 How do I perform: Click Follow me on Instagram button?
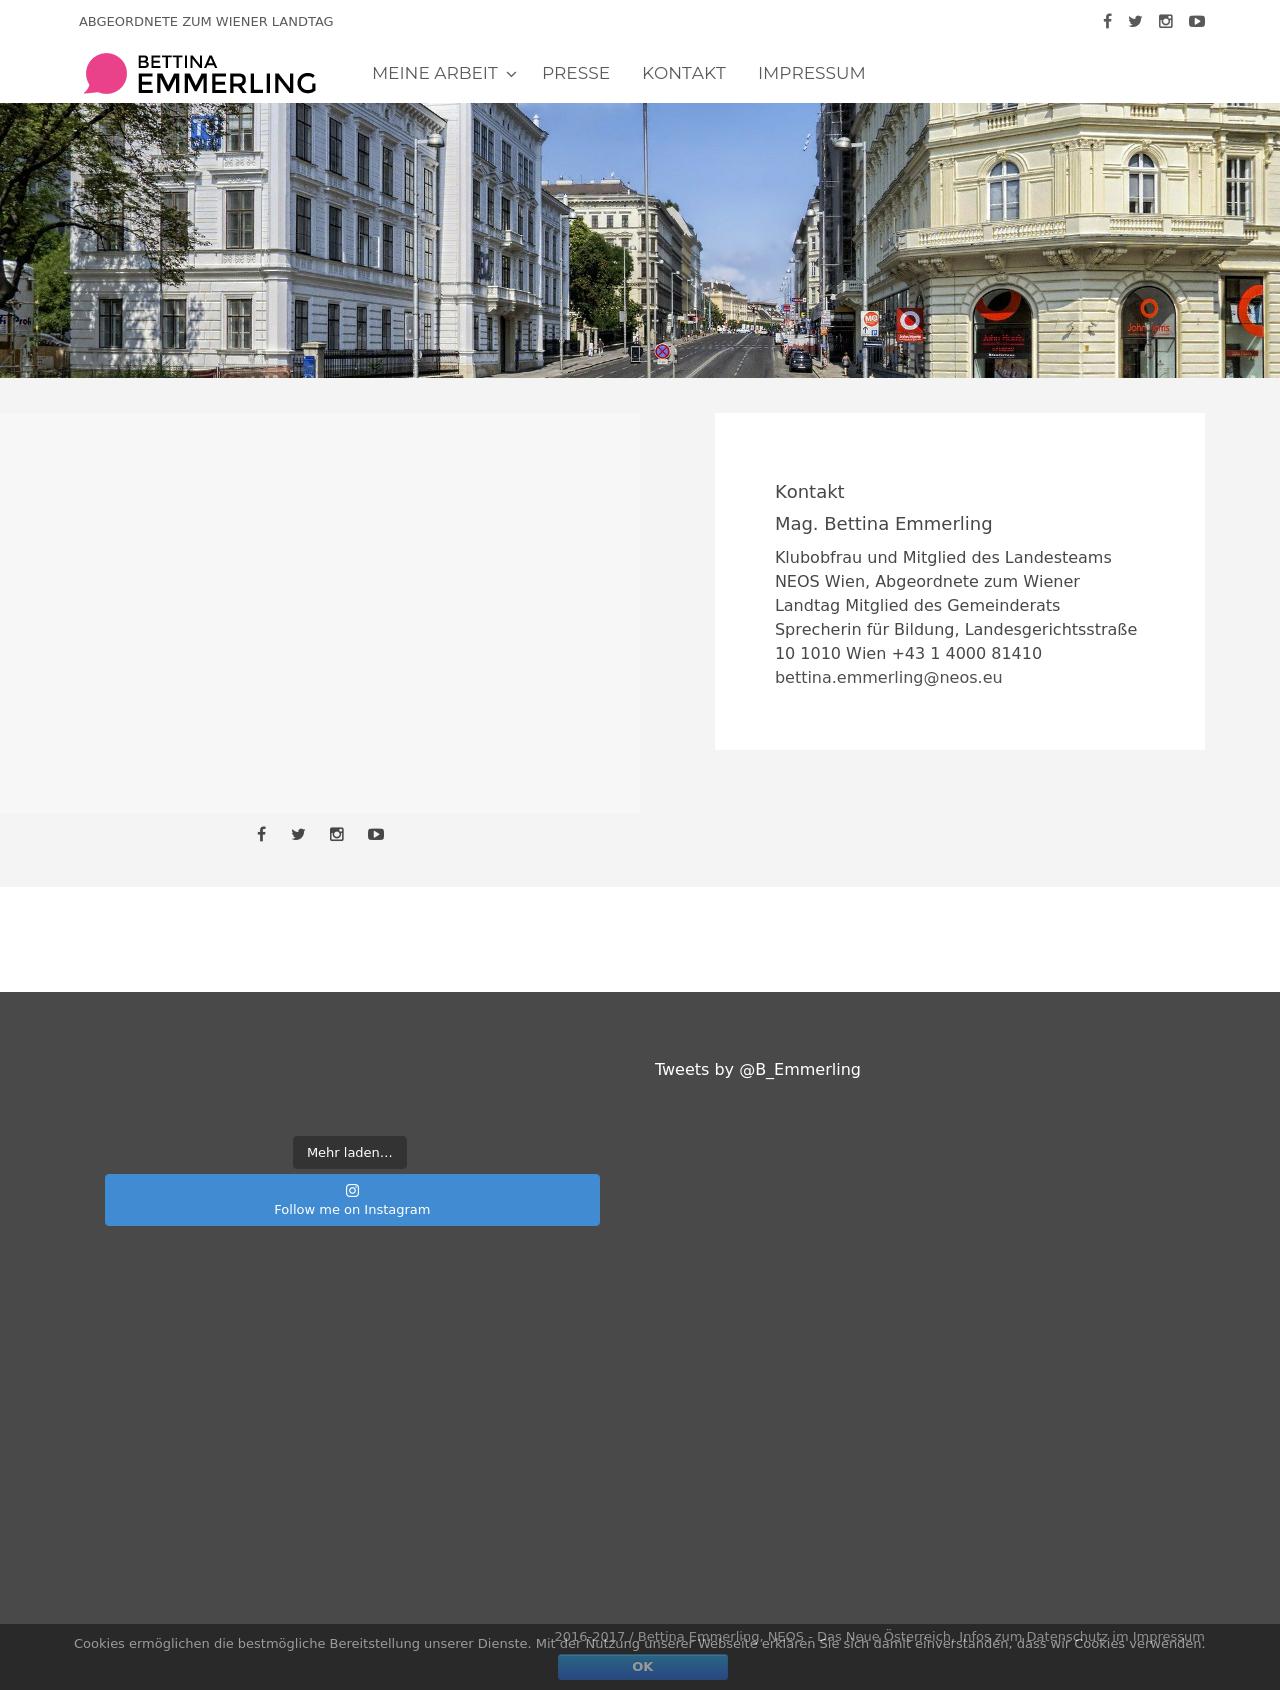click(x=352, y=1200)
